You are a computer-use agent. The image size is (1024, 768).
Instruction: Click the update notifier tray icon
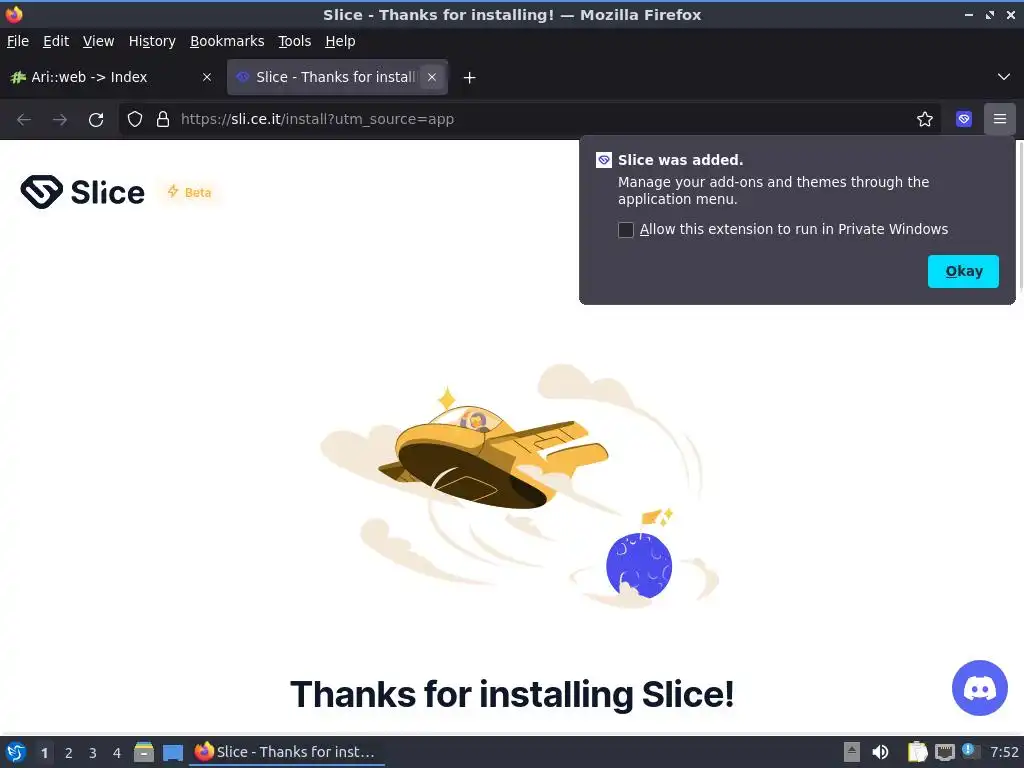point(971,752)
